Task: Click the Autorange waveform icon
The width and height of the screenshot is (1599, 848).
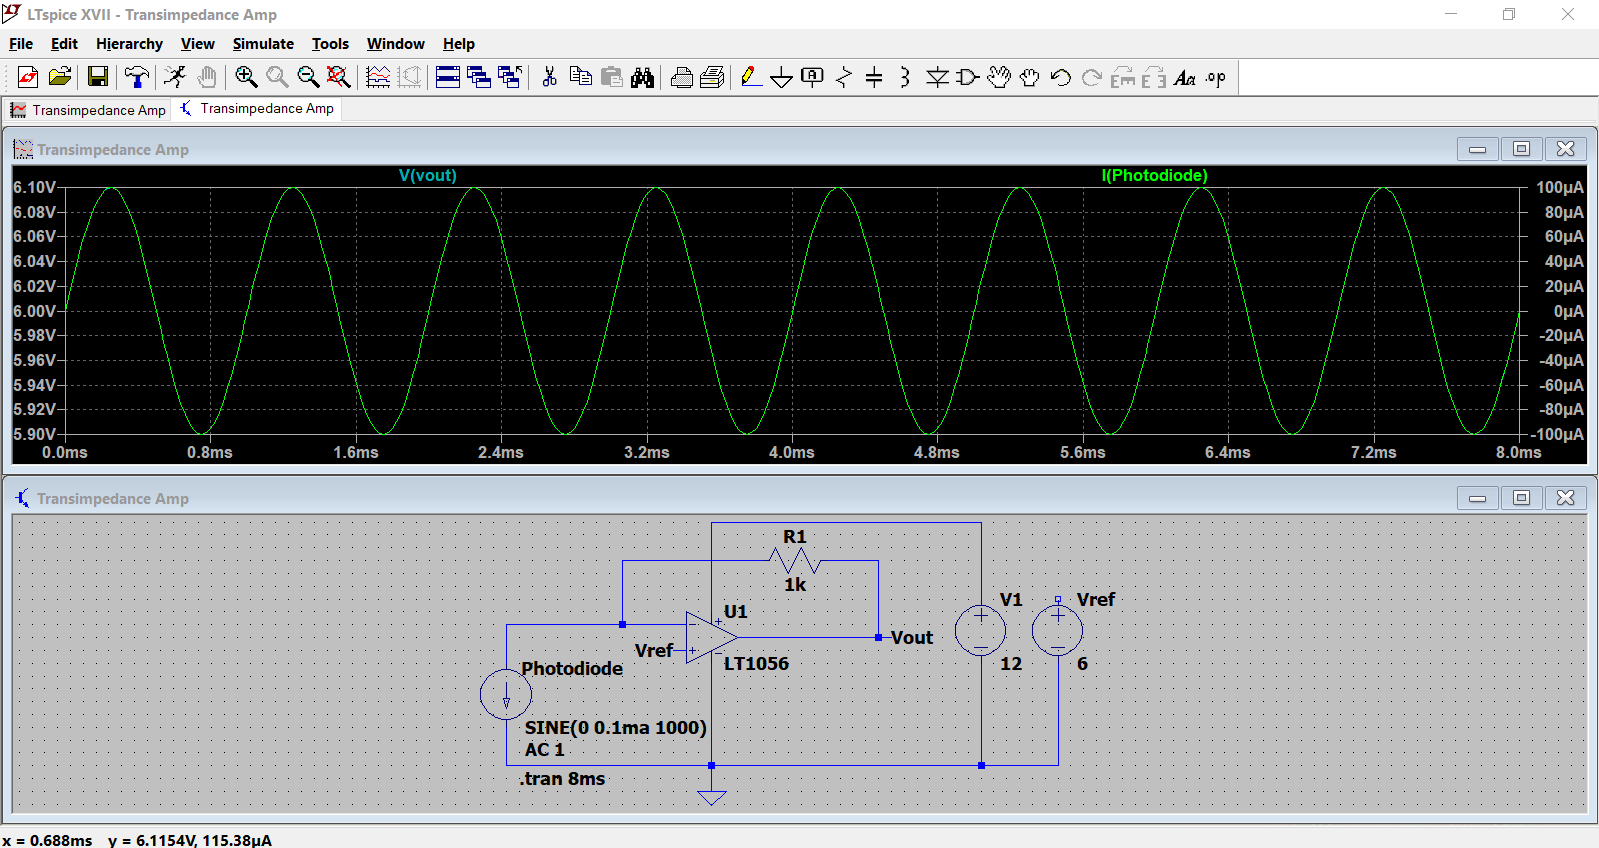Action: tap(409, 77)
